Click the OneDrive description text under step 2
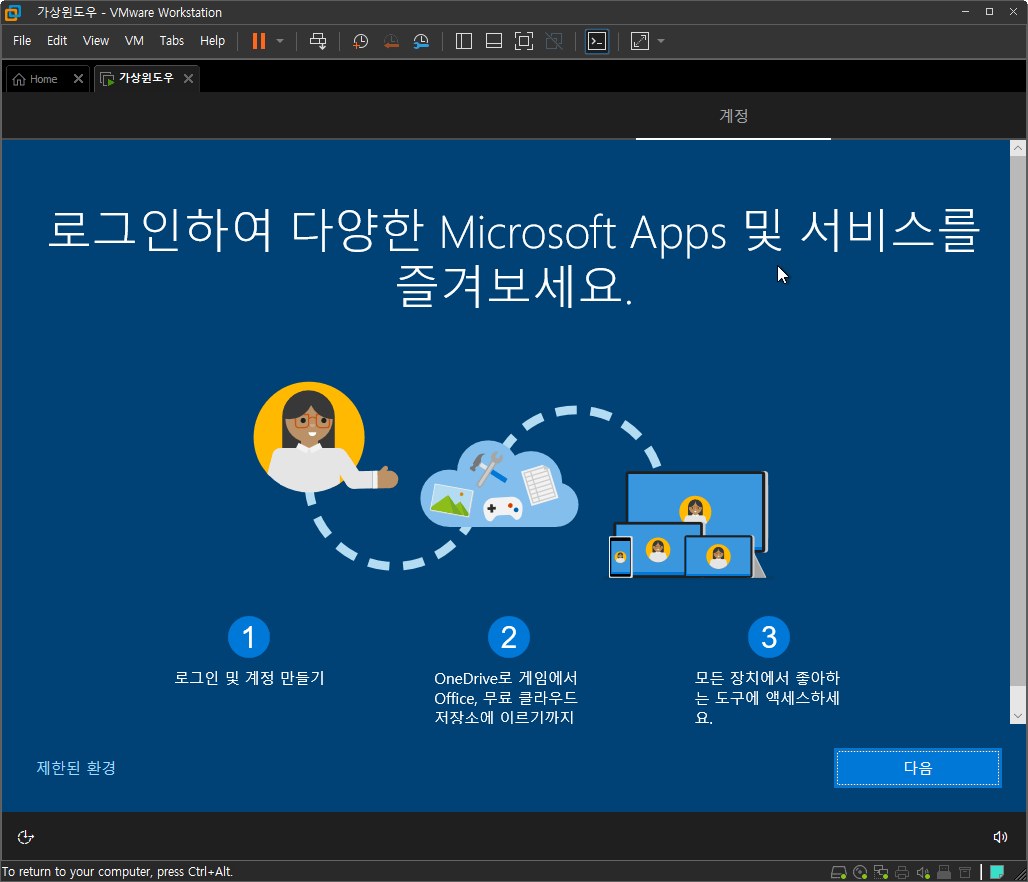The width and height of the screenshot is (1028, 882). (505, 698)
